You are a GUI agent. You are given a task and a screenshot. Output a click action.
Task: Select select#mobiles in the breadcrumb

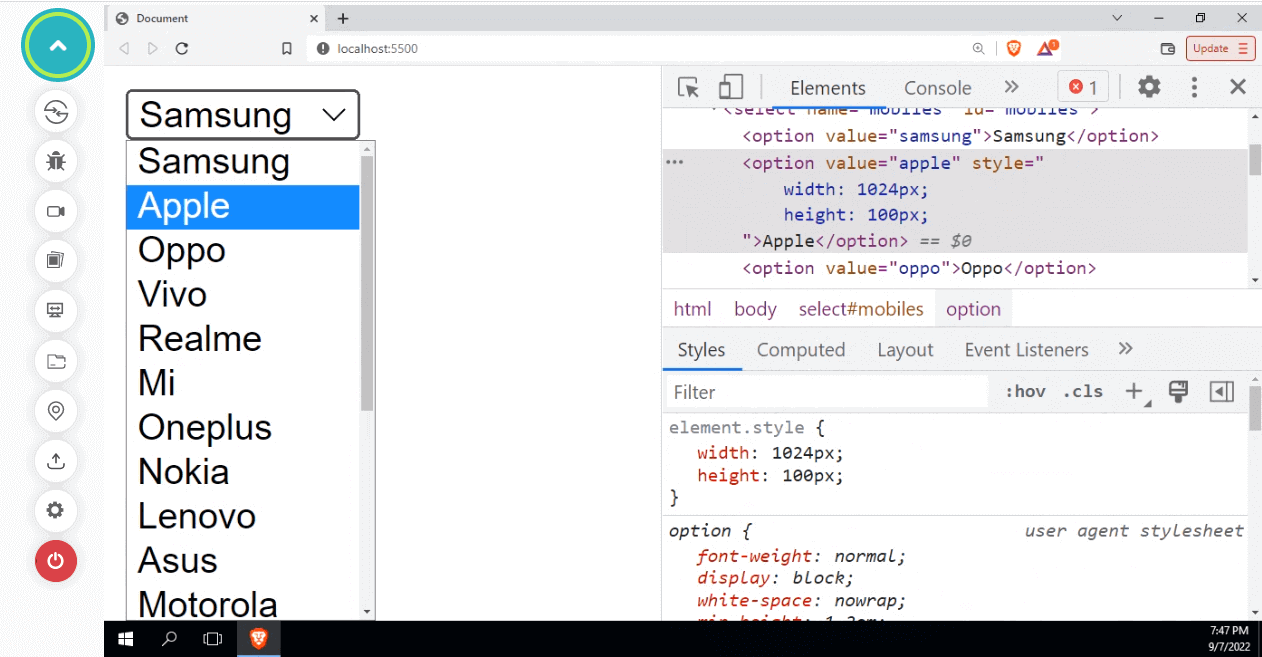[x=860, y=309]
